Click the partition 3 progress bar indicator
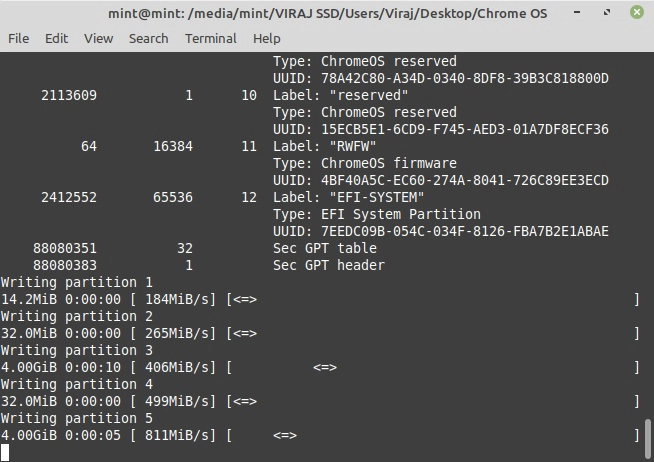This screenshot has height=462, width=654. [325, 367]
